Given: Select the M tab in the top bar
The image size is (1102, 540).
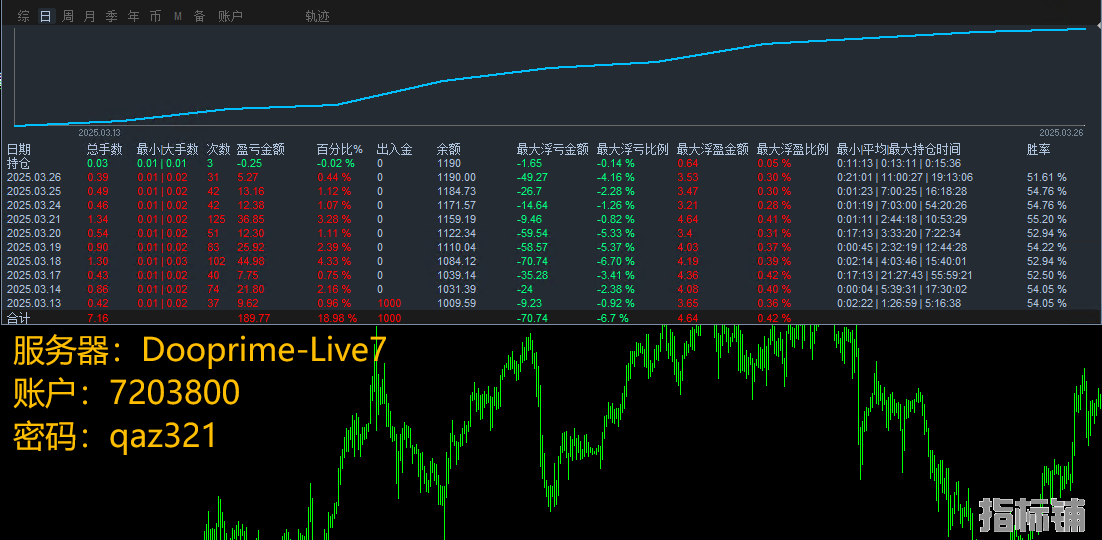Looking at the screenshot, I should click(x=177, y=17).
